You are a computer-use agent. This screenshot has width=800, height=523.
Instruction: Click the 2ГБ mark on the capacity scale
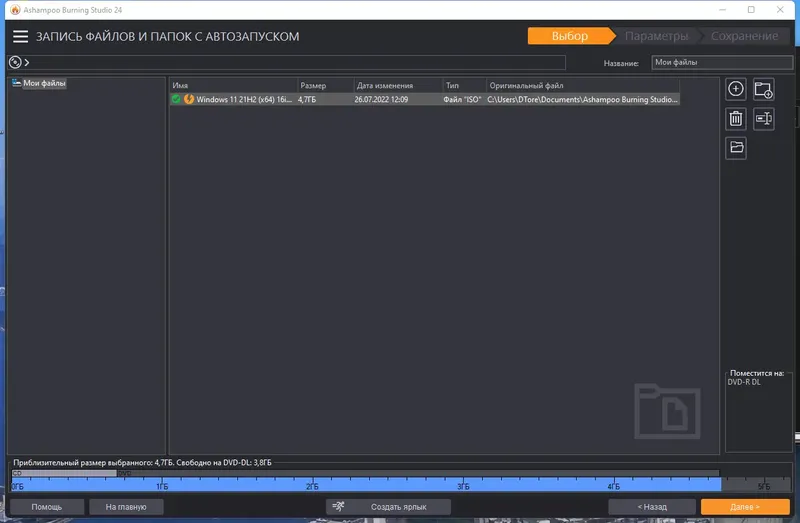pos(312,486)
